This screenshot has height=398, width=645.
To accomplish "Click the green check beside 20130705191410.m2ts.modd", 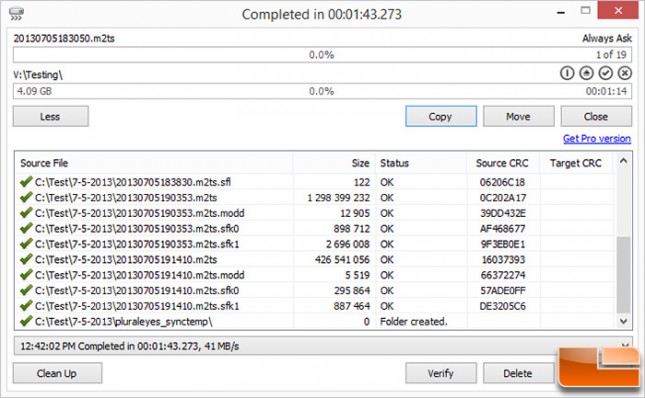I will tap(26, 274).
